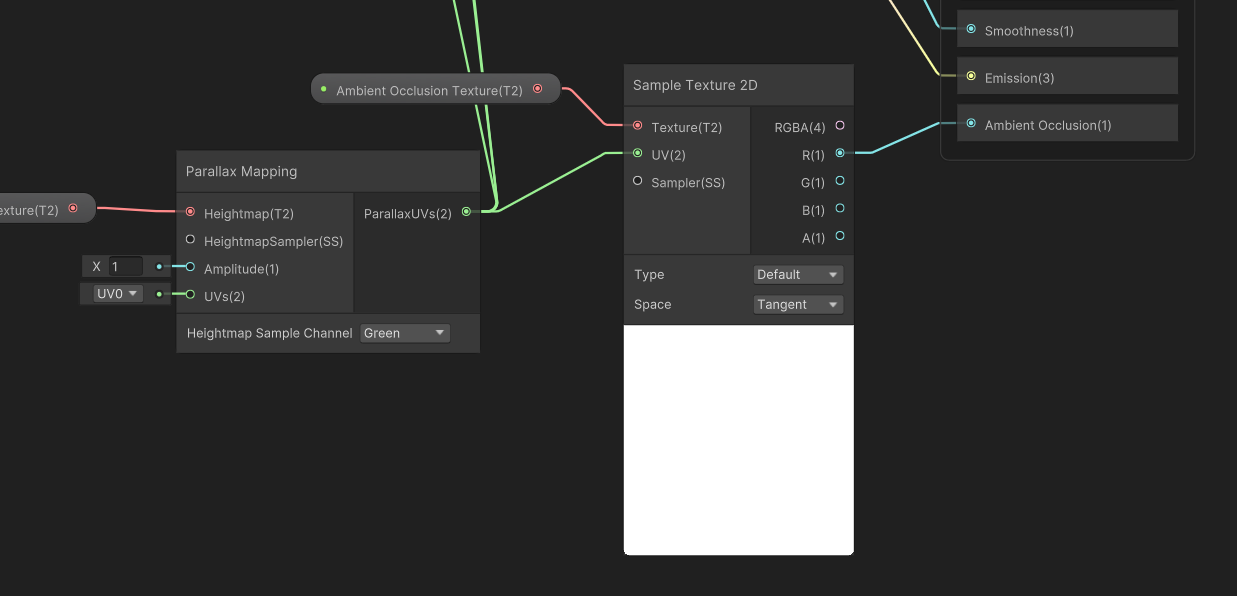The image size is (1237, 596).
Task: Select the Ambient Occlusion Texture property node
Action: click(x=430, y=88)
